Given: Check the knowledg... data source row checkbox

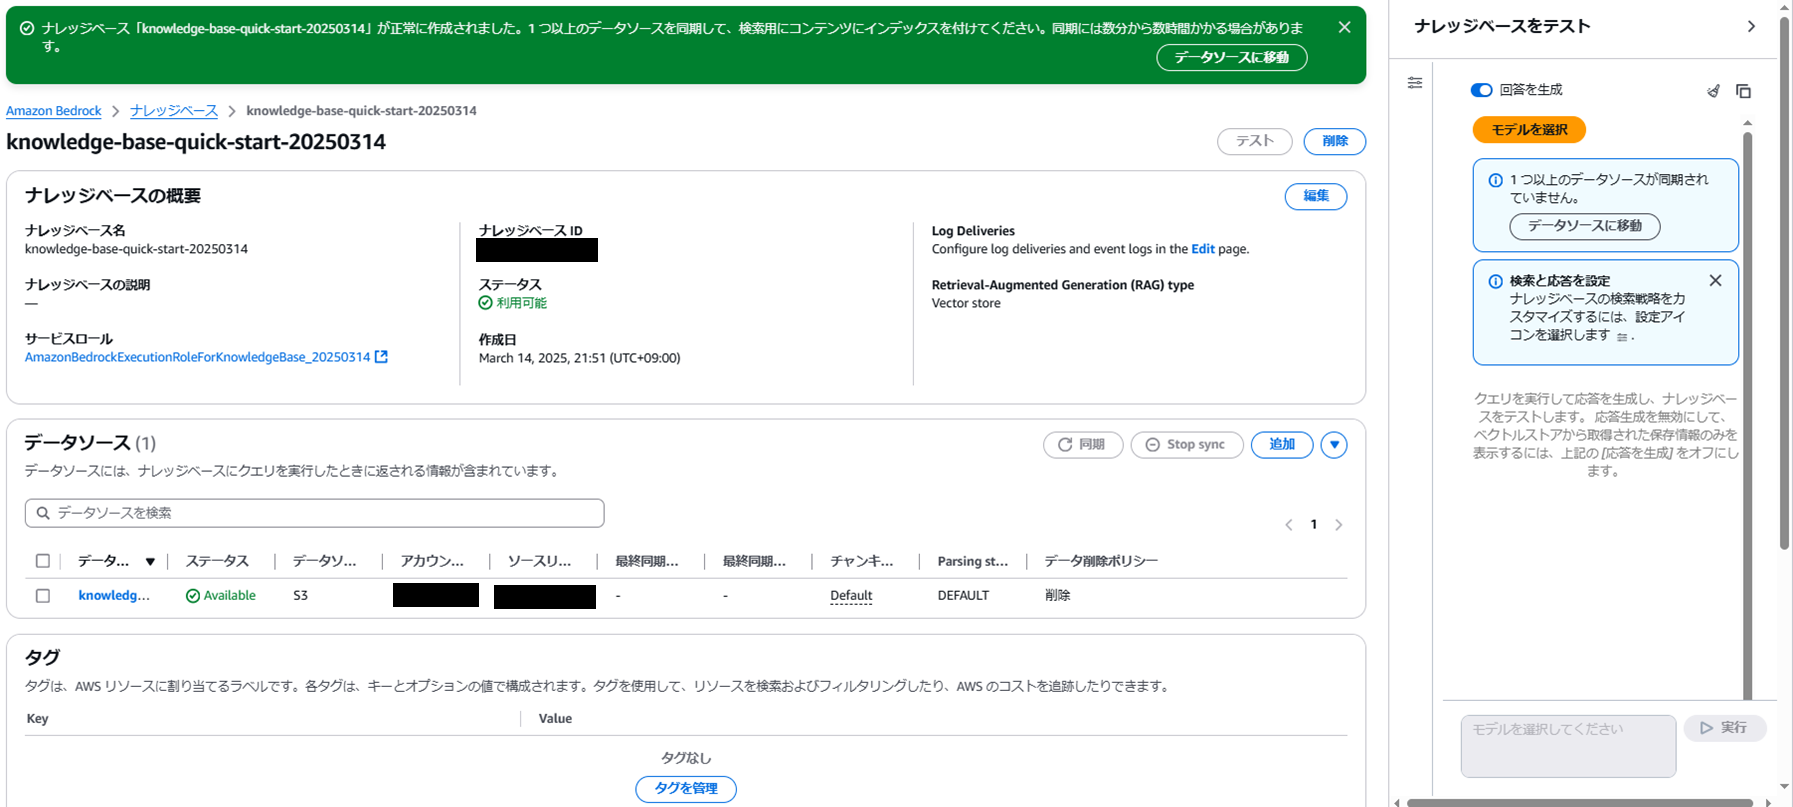Looking at the screenshot, I should [x=43, y=595].
